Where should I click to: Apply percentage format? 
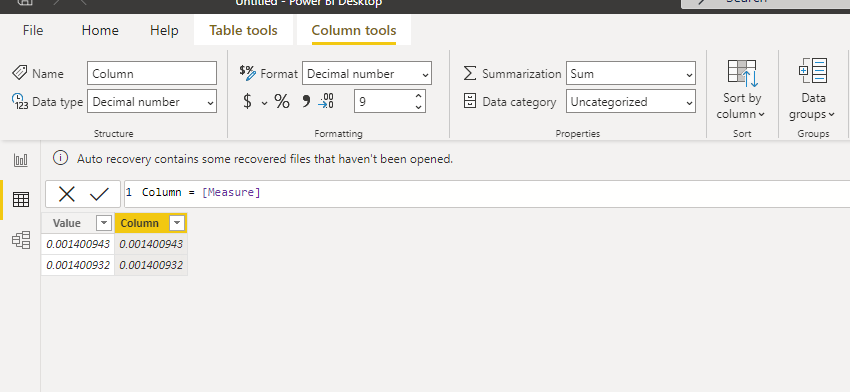pyautogui.click(x=282, y=101)
